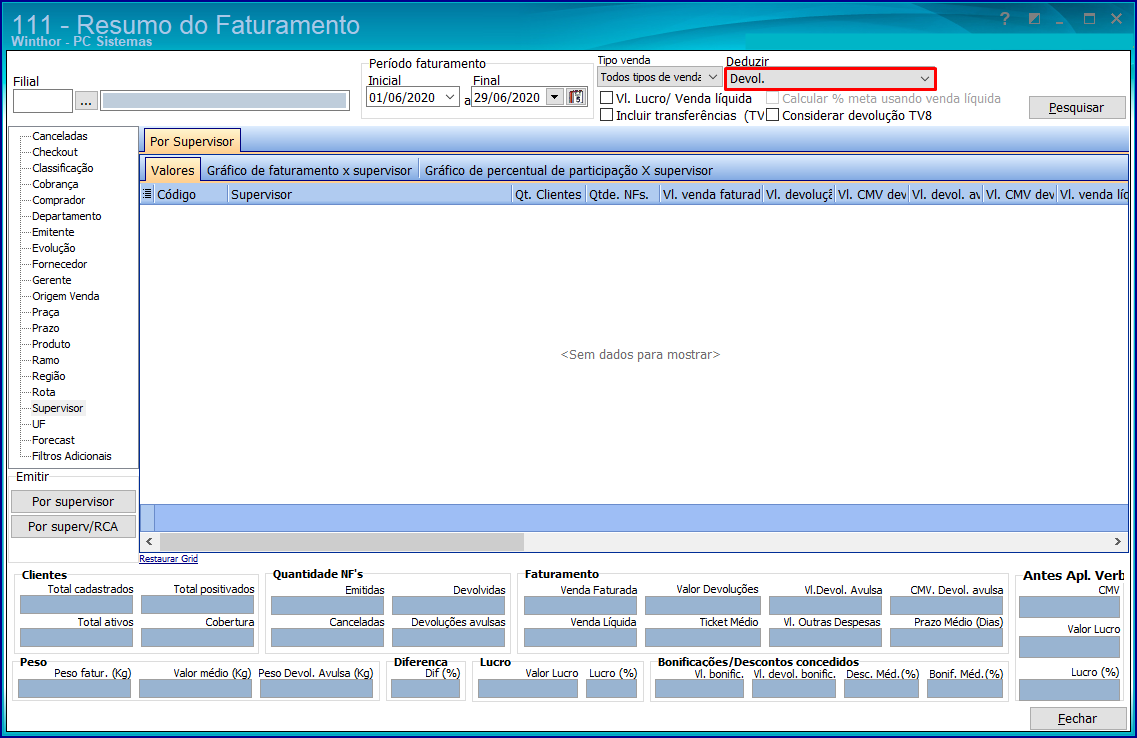Open Gráfico de faturamento x supervisor tab

(310, 170)
